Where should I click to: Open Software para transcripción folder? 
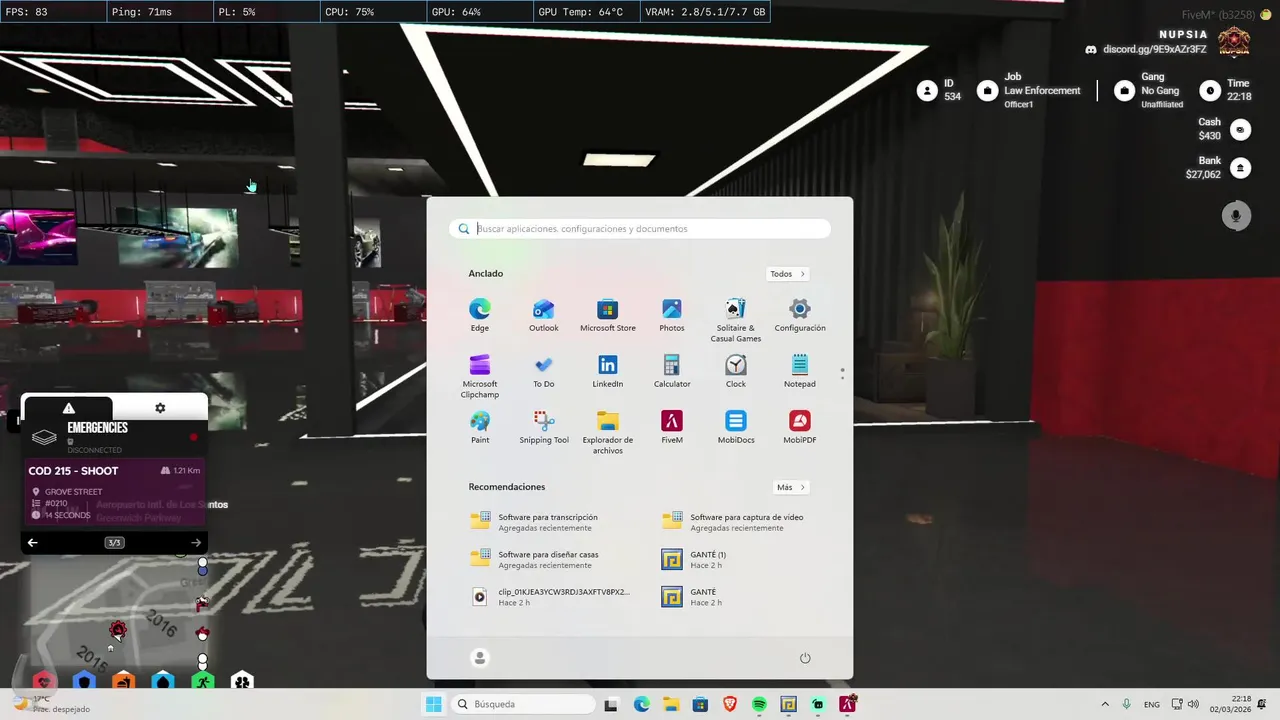[x=548, y=522]
